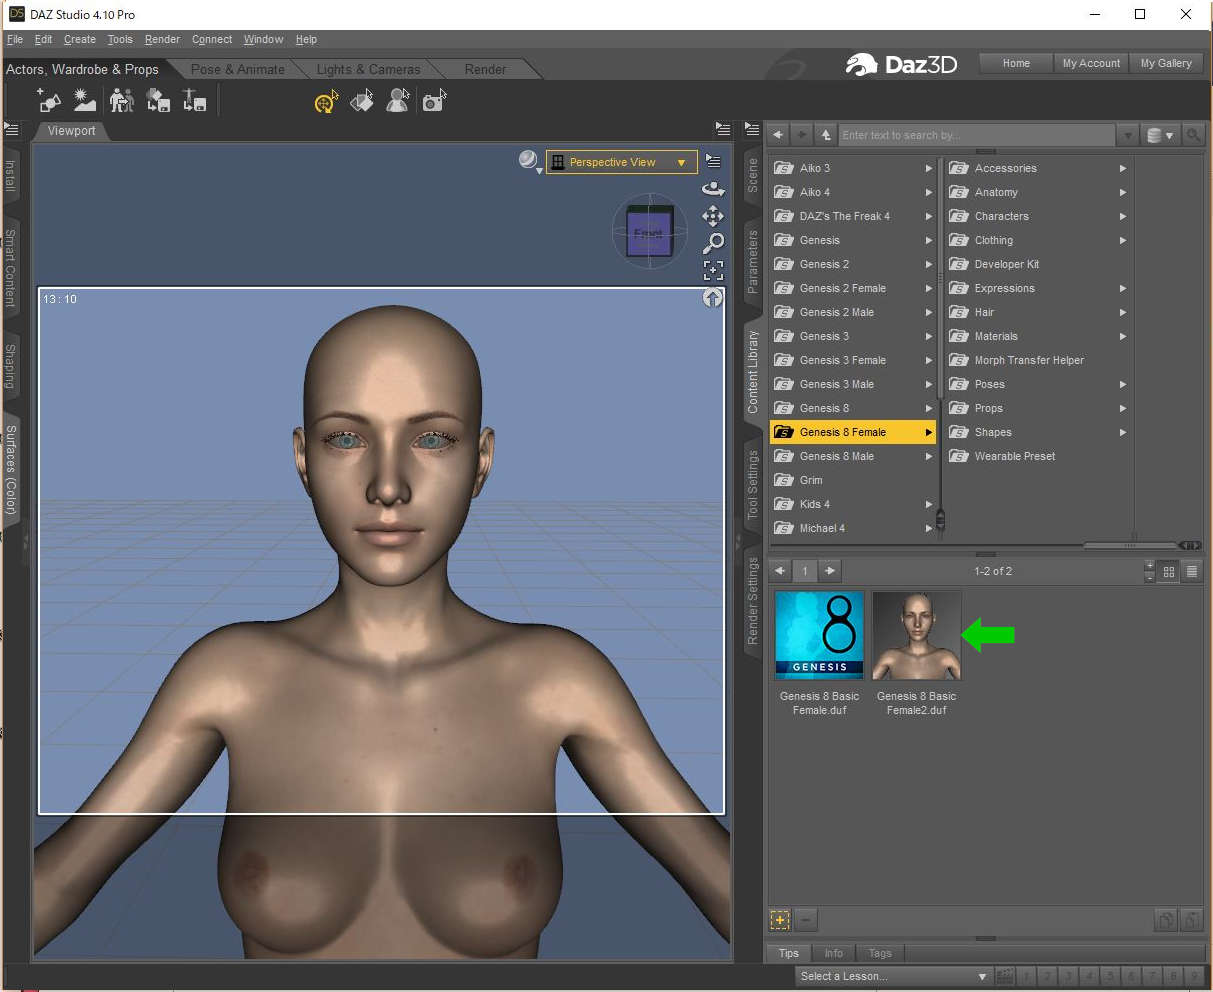This screenshot has width=1213, height=992.
Task: Select the Surface Selection tool icon
Action: pyautogui.click(x=362, y=101)
